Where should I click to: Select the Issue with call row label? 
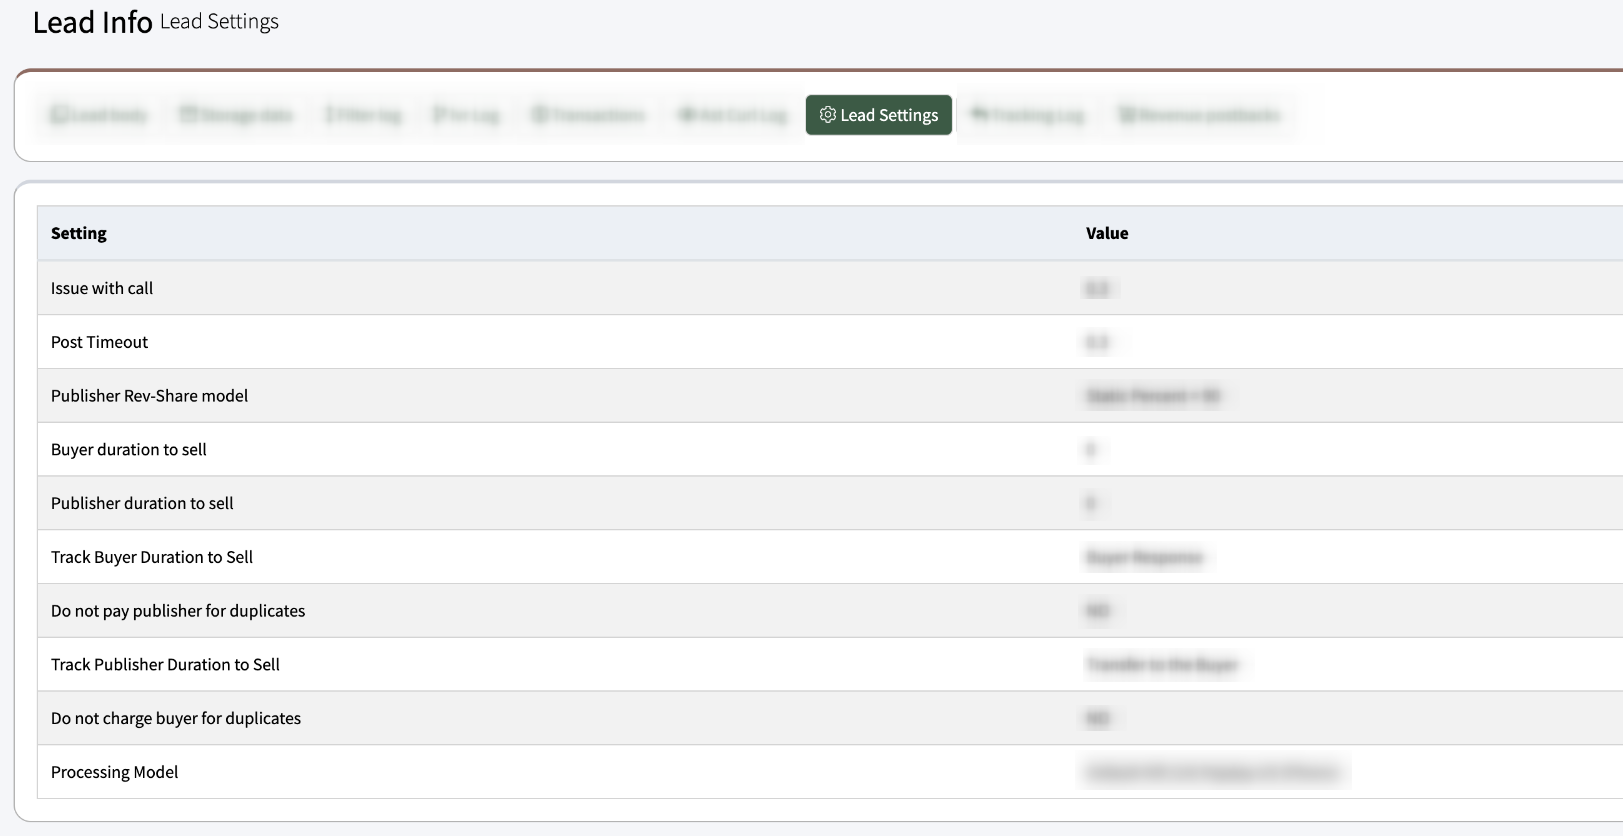(x=102, y=288)
